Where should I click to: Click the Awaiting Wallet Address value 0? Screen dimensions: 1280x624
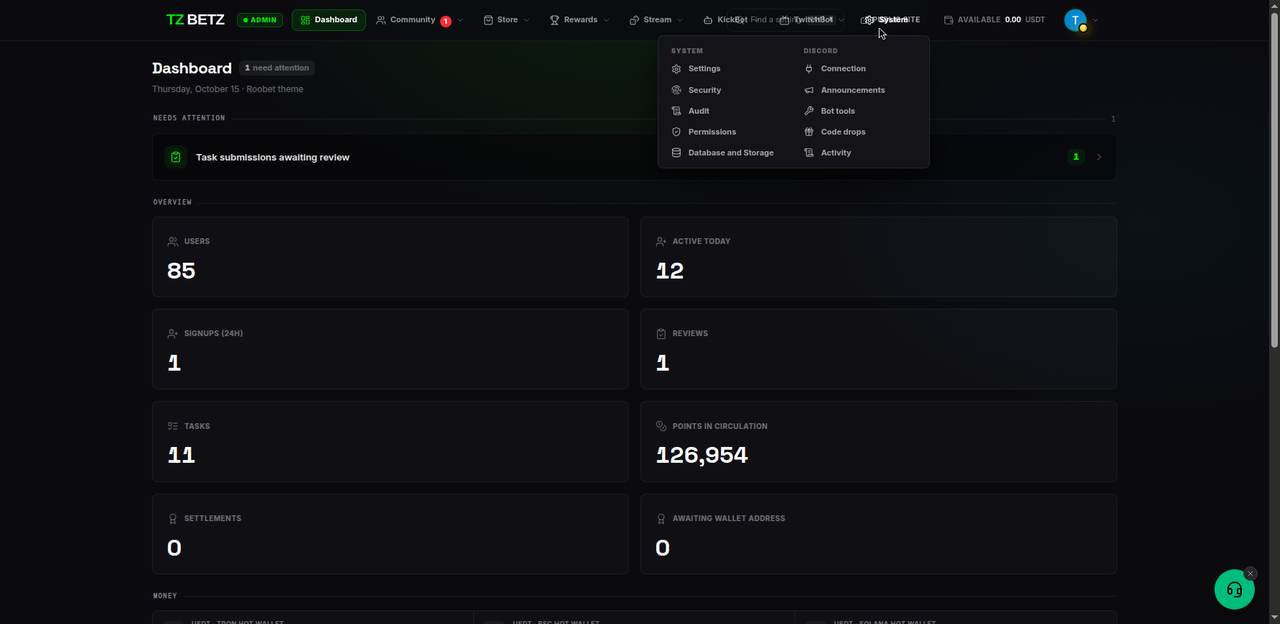[662, 548]
